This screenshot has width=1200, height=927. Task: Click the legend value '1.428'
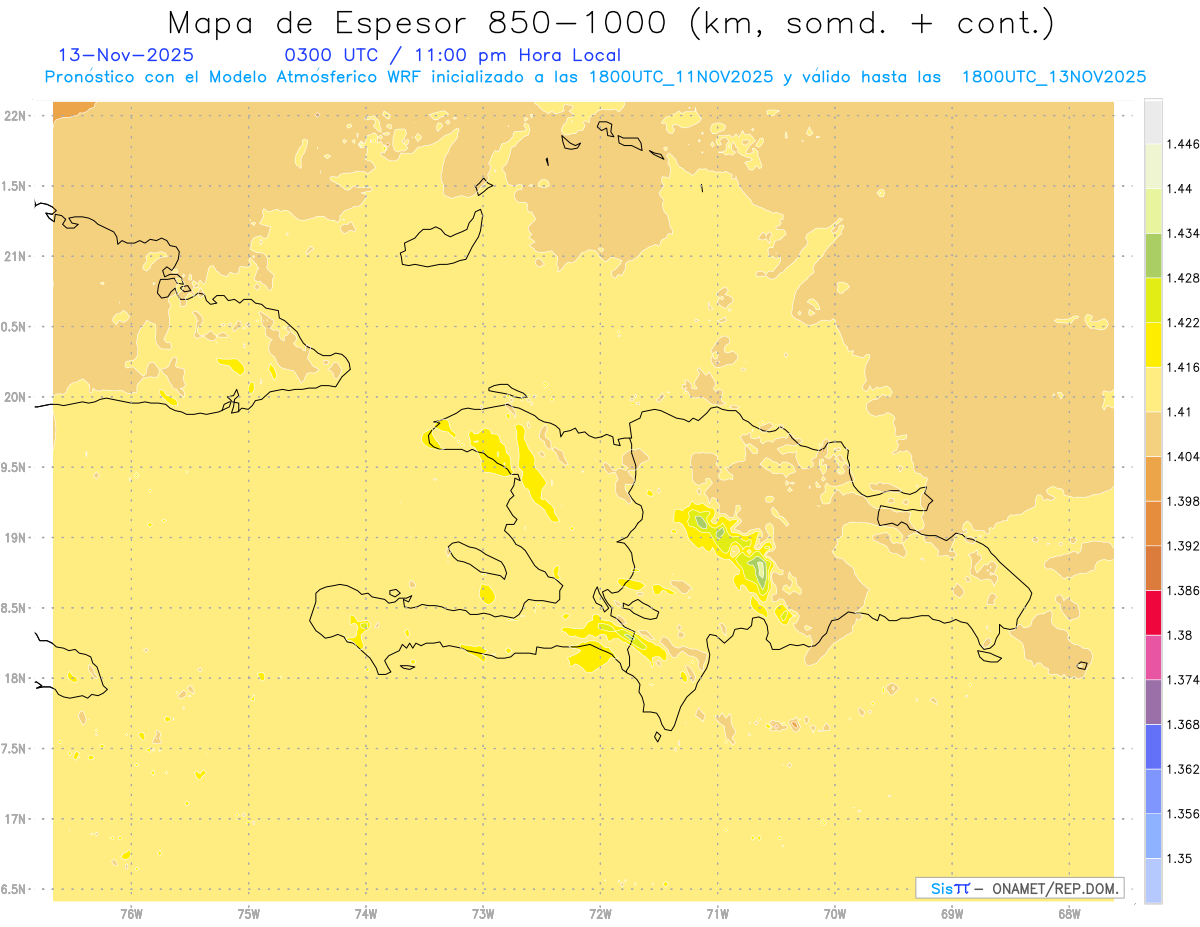click(x=1183, y=278)
